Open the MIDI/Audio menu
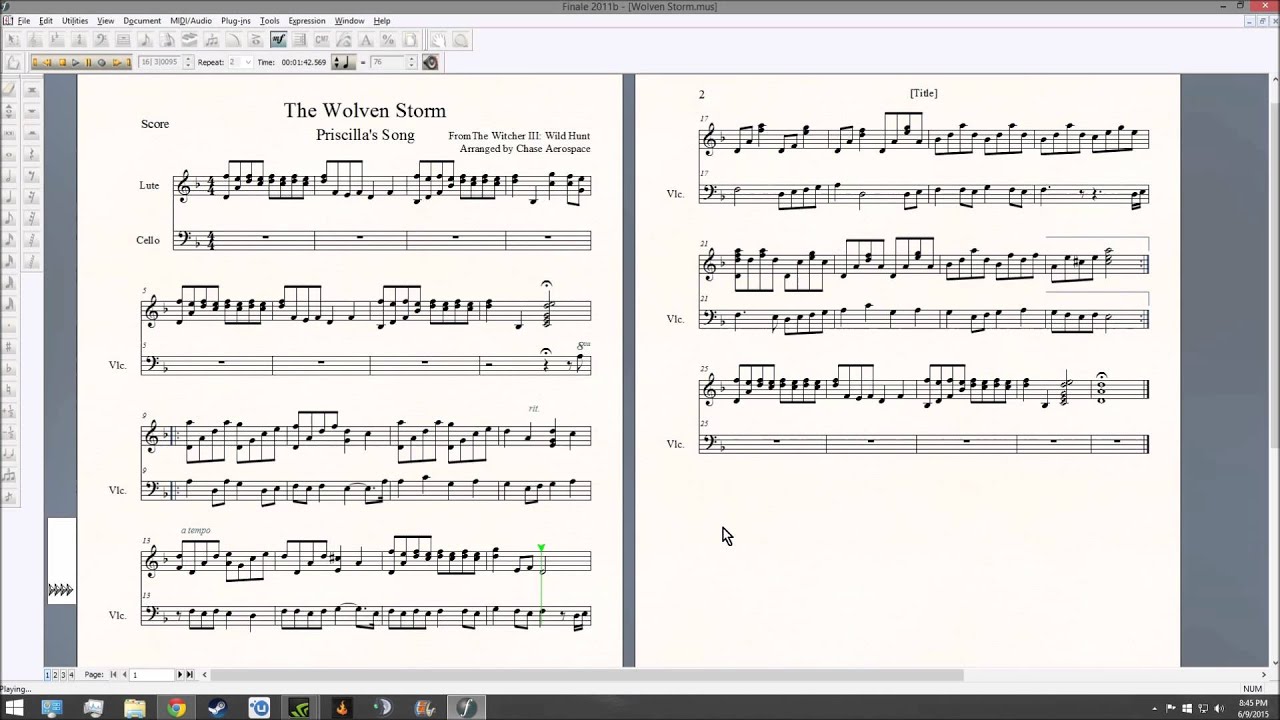 [x=191, y=20]
